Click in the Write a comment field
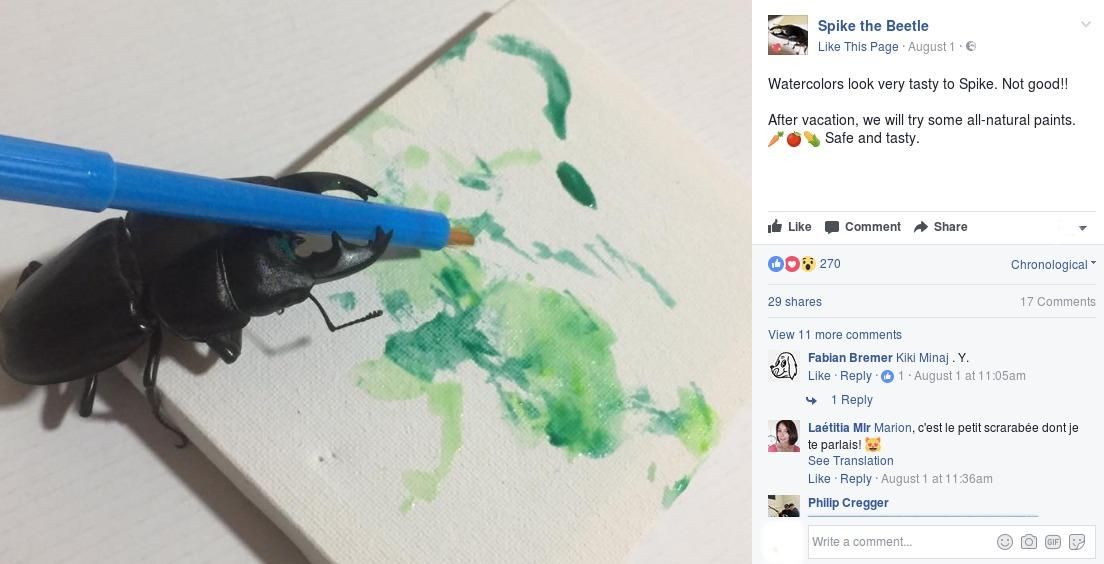 pyautogui.click(x=903, y=541)
